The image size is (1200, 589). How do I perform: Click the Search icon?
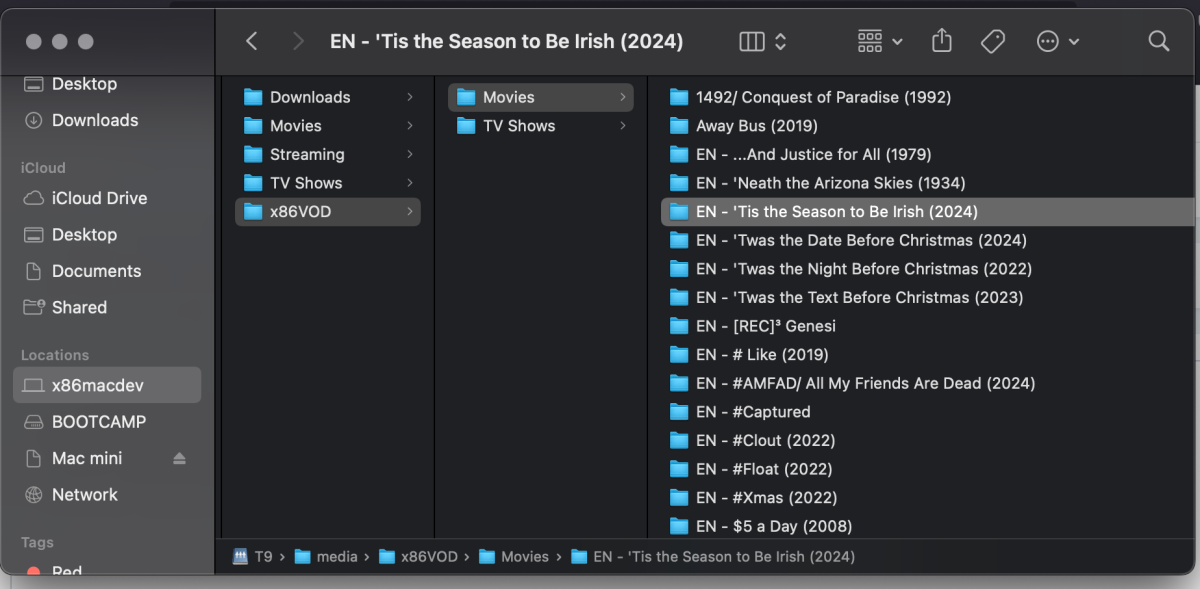[1158, 41]
